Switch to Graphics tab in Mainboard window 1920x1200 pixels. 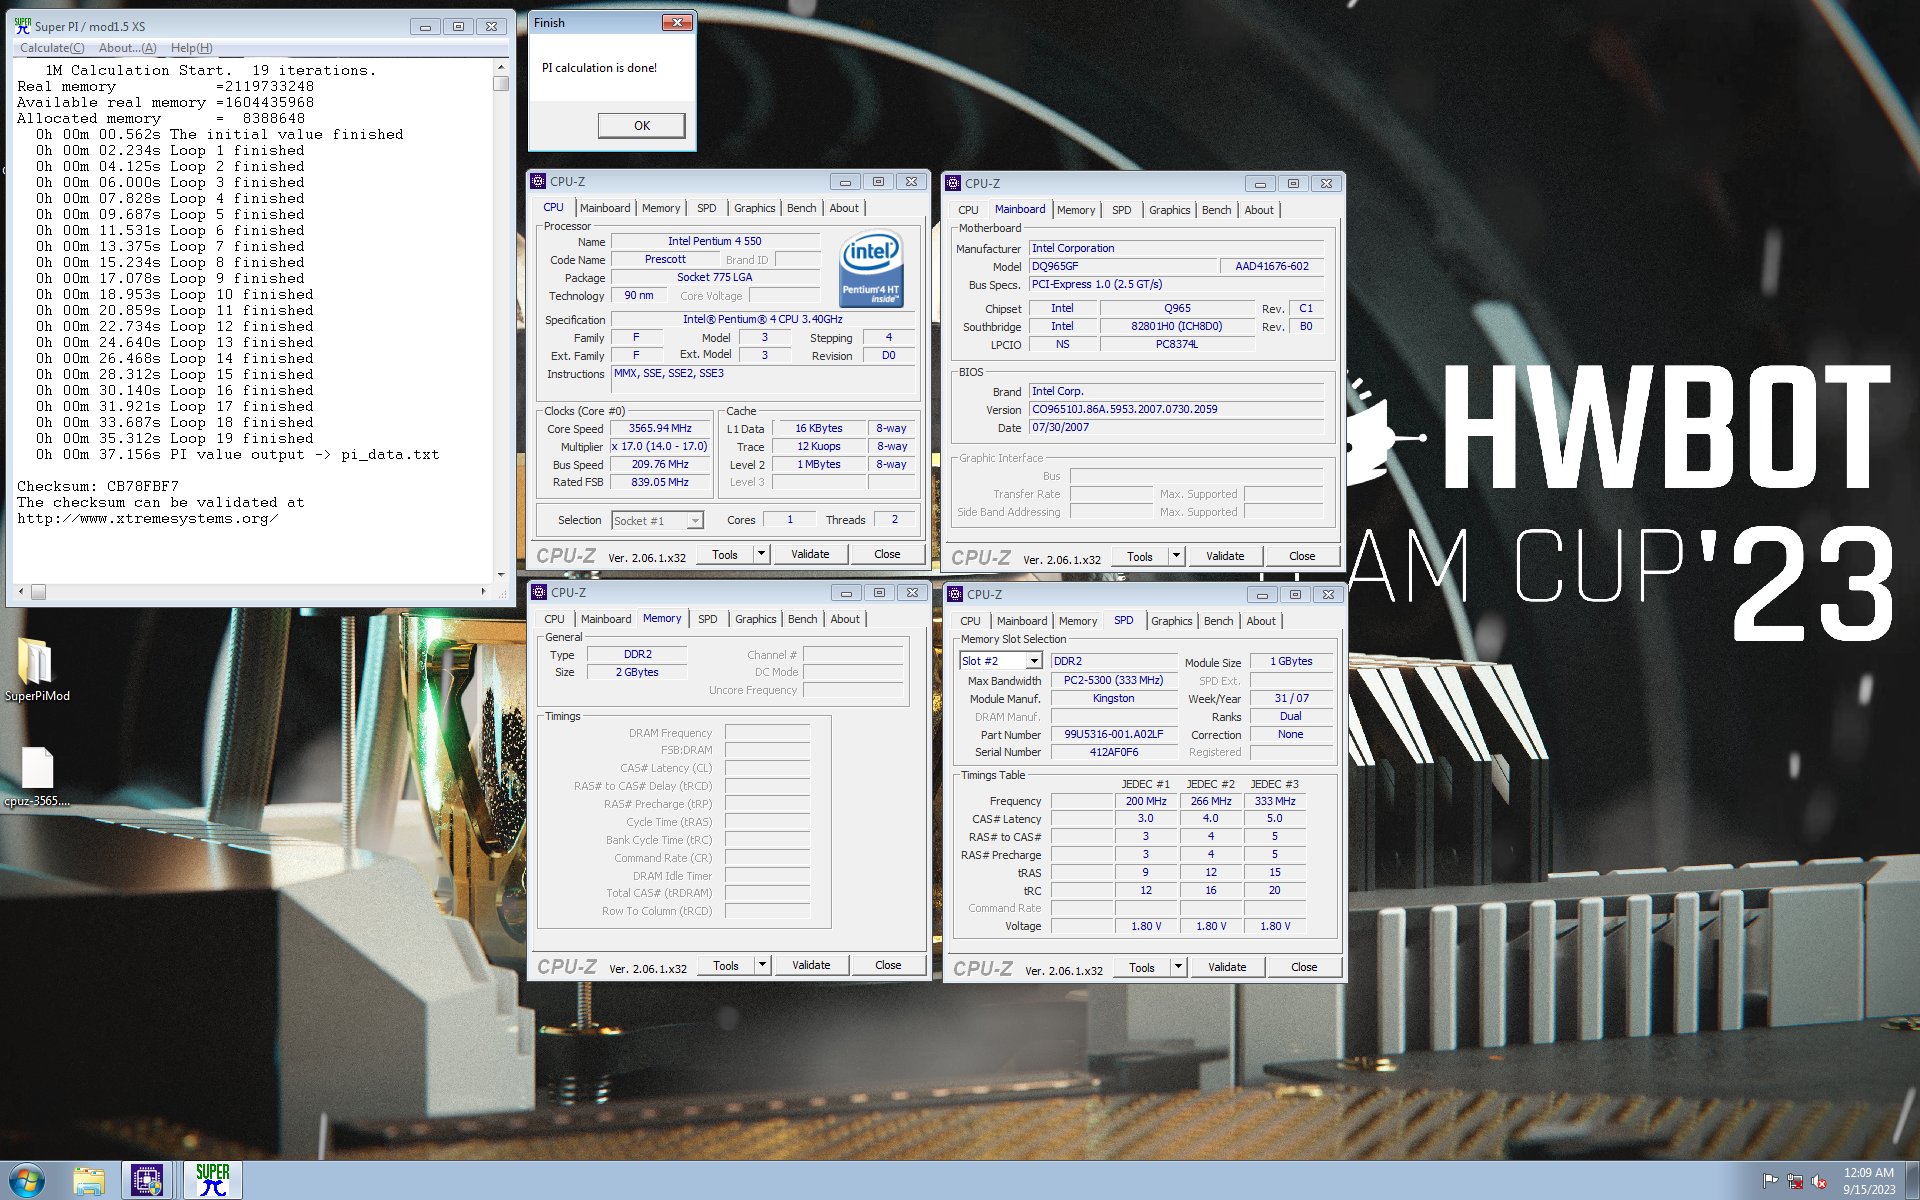(1169, 210)
